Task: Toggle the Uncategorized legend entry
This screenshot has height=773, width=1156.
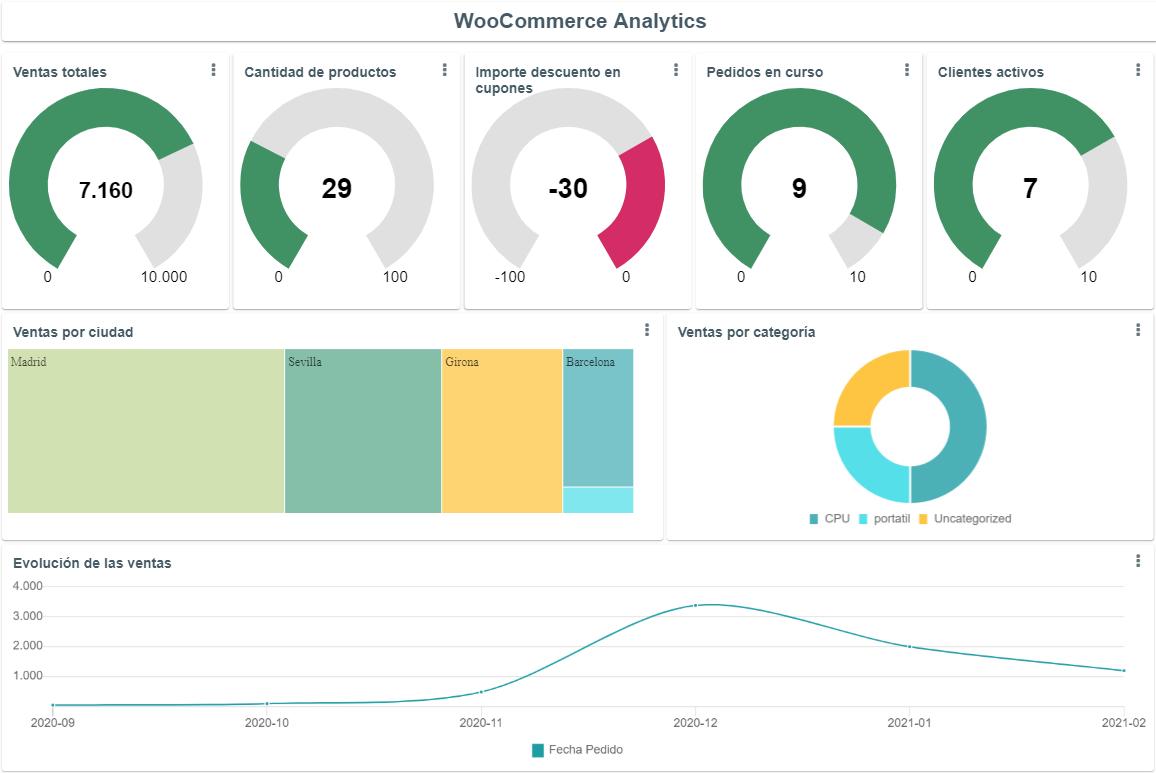Action: (x=965, y=519)
